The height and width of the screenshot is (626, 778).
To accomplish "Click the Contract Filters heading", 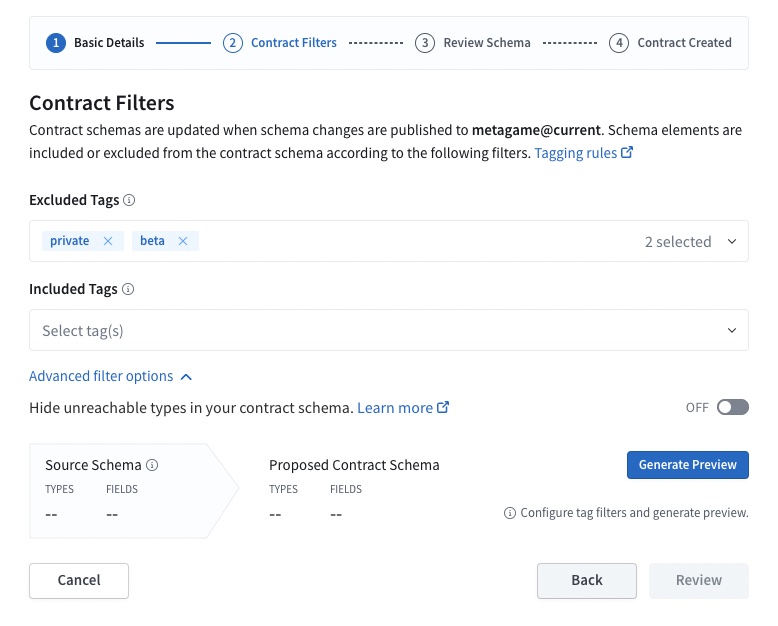I will (102, 103).
